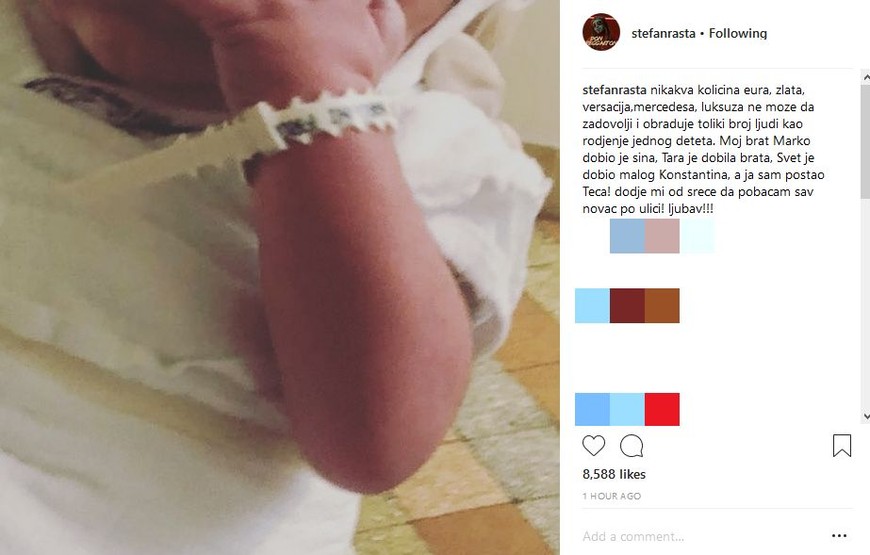View the 8,588 likes list
This screenshot has width=870, height=555.
click(x=614, y=474)
